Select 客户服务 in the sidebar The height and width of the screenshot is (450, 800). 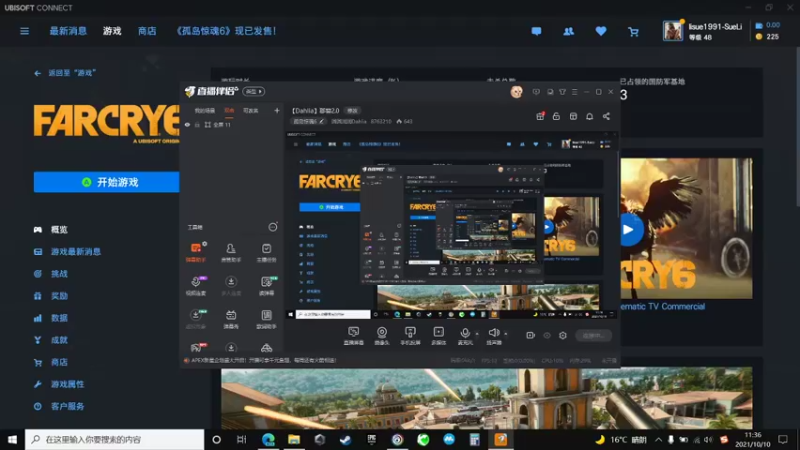click(x=59, y=407)
